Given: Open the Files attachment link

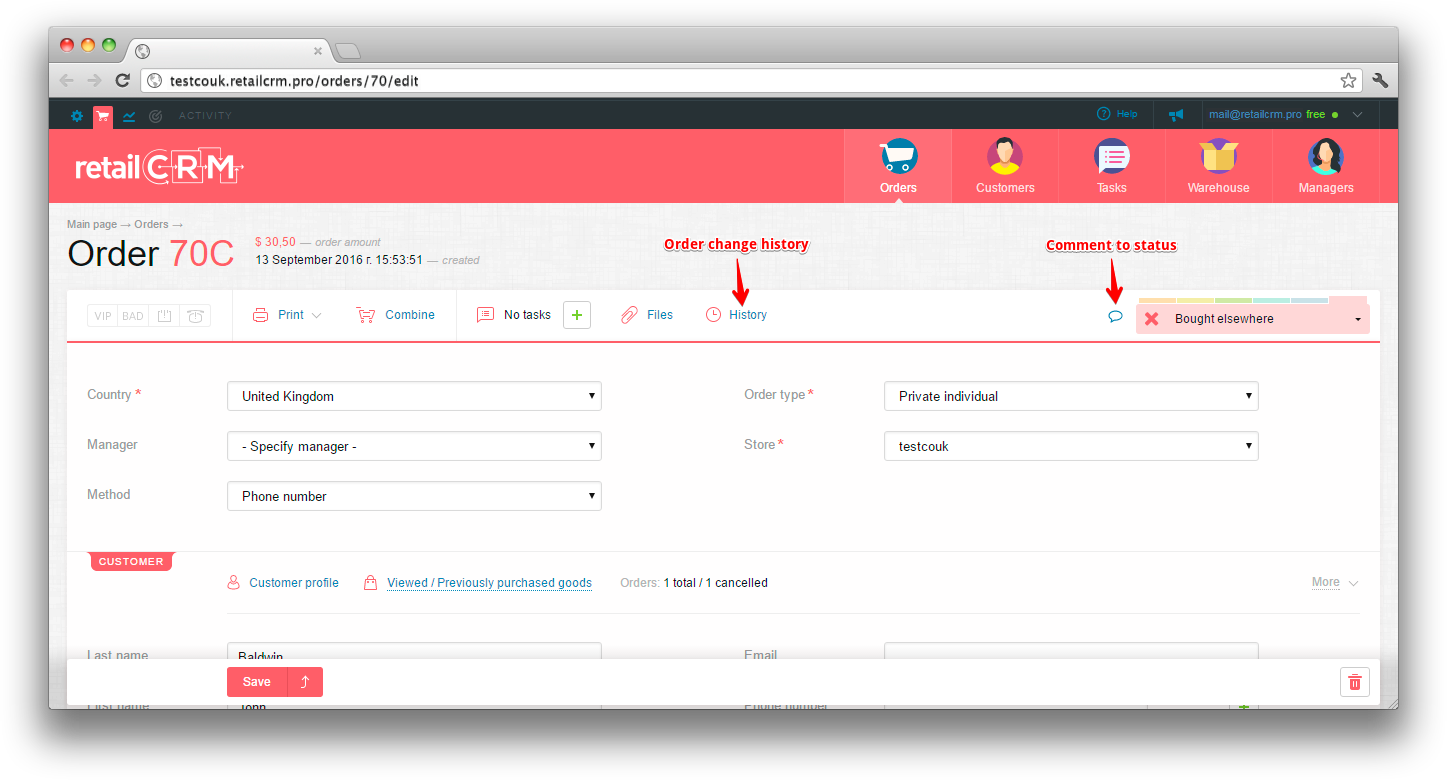Looking at the screenshot, I should coord(646,315).
